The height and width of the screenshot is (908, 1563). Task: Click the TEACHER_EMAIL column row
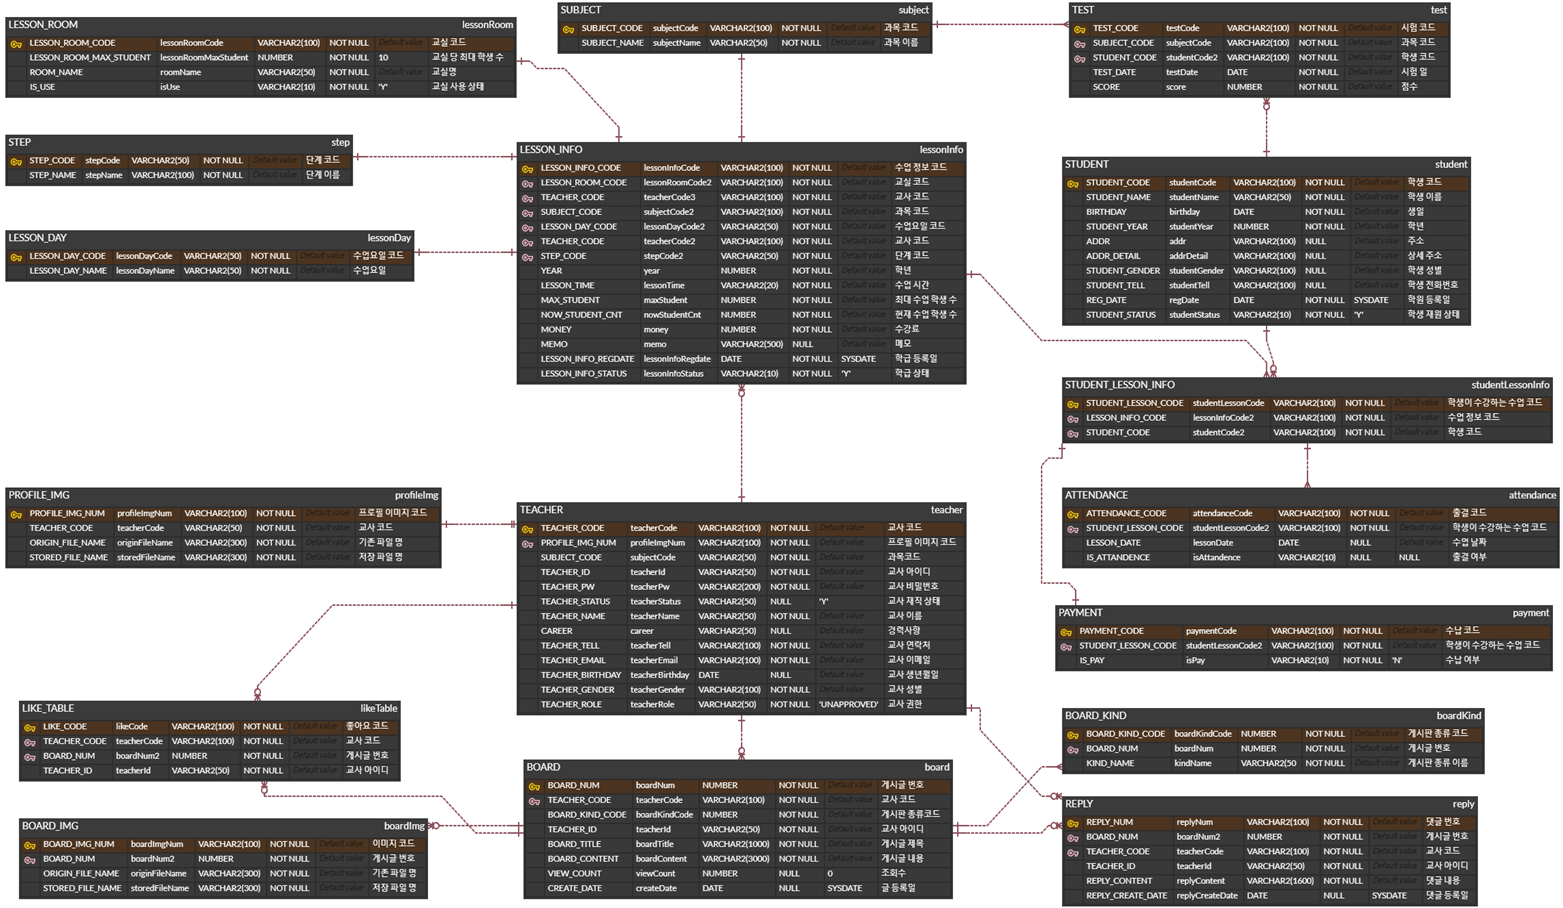point(741,661)
